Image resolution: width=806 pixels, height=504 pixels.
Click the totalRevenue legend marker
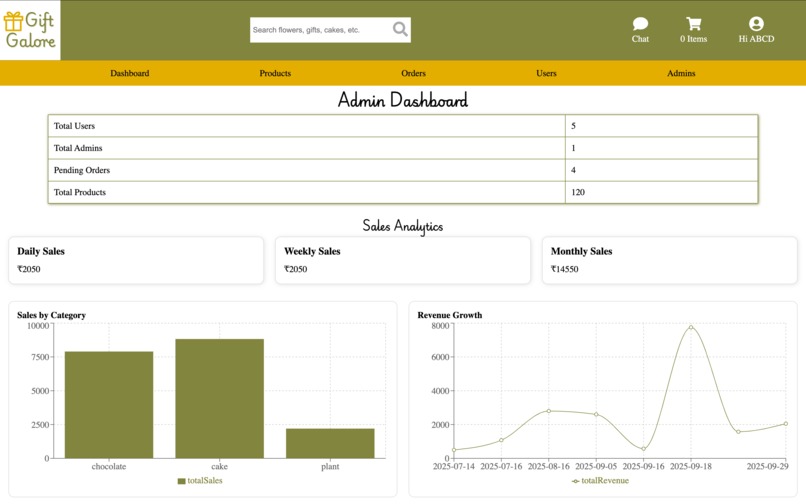[x=575, y=481]
